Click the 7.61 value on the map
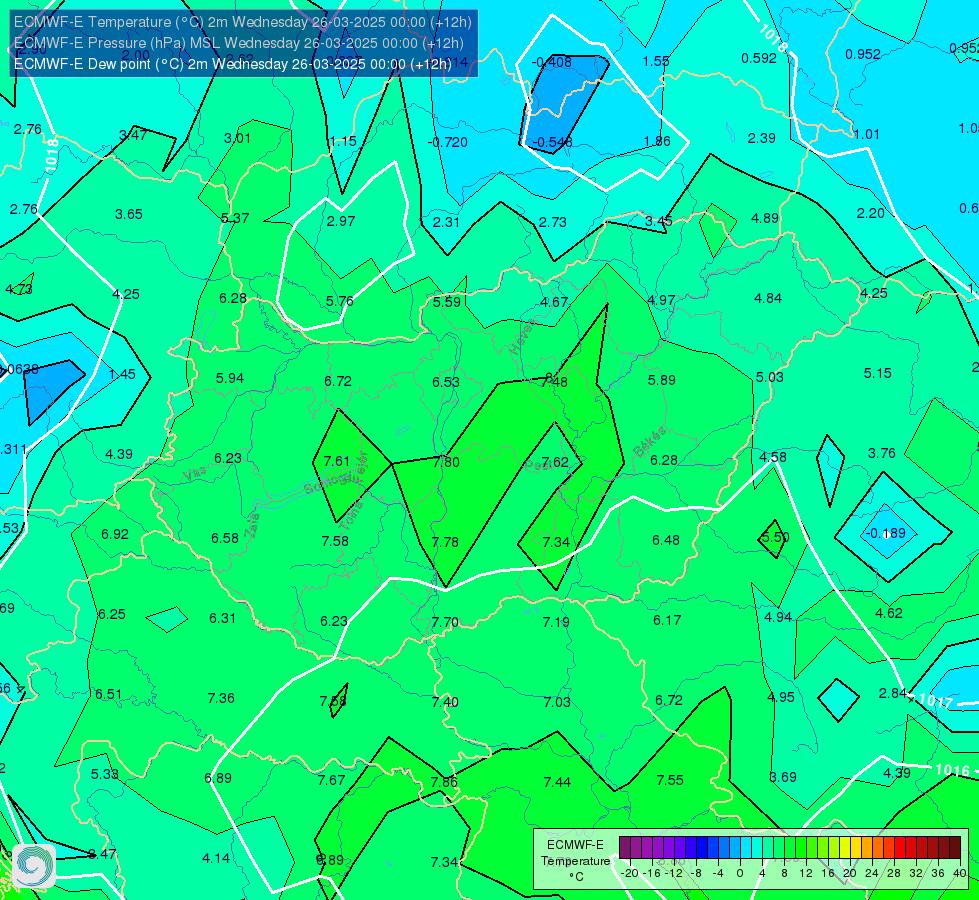The width and height of the screenshot is (979, 900). (x=337, y=462)
